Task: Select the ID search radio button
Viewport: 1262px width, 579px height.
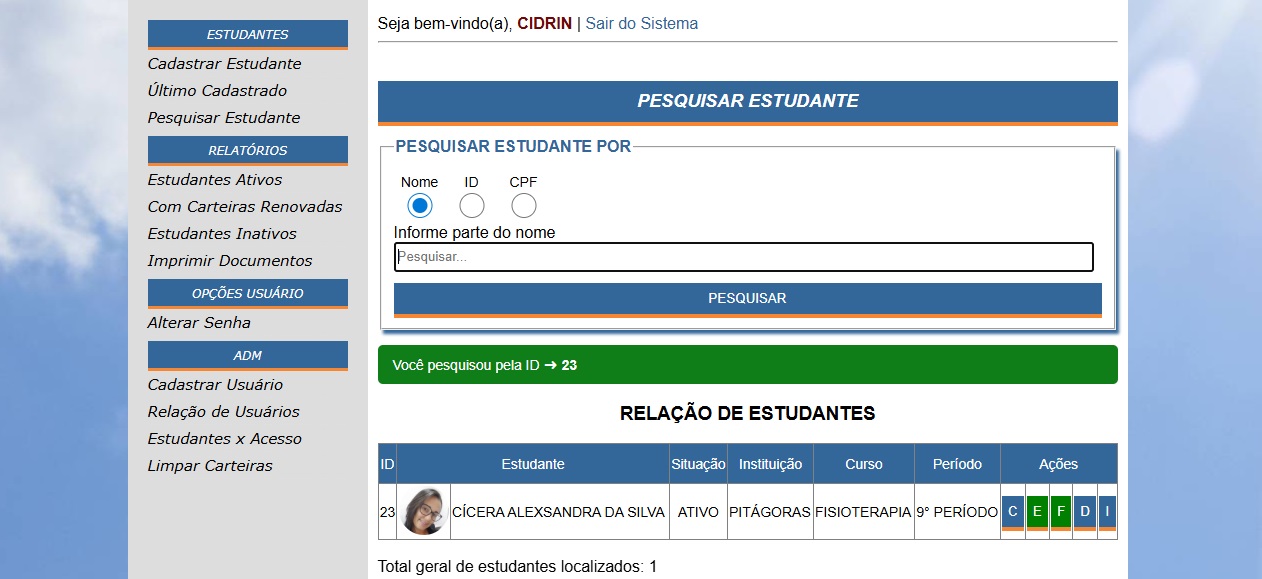Action: (472, 206)
